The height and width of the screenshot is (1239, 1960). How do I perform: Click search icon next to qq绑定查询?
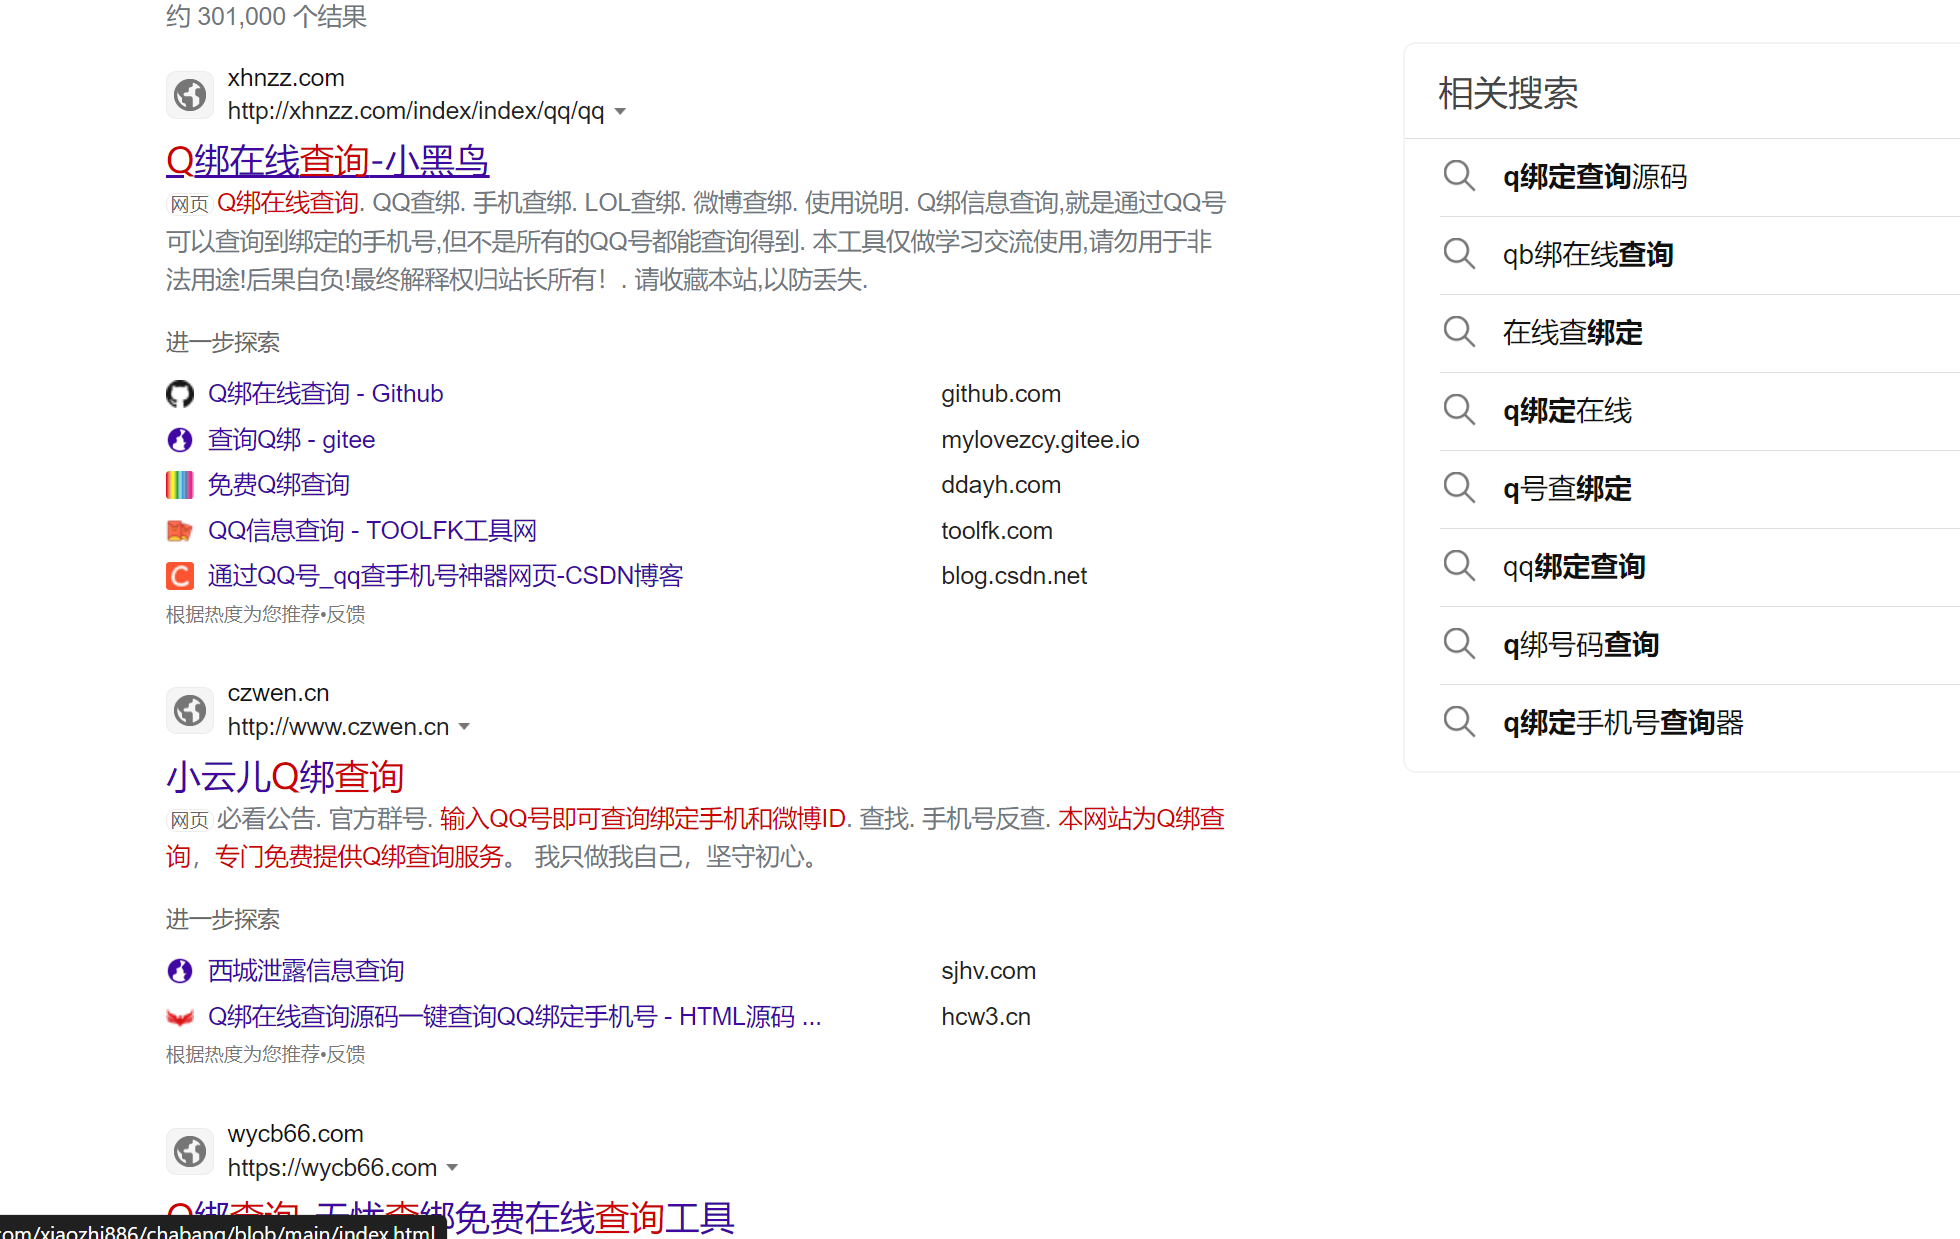click(x=1459, y=566)
